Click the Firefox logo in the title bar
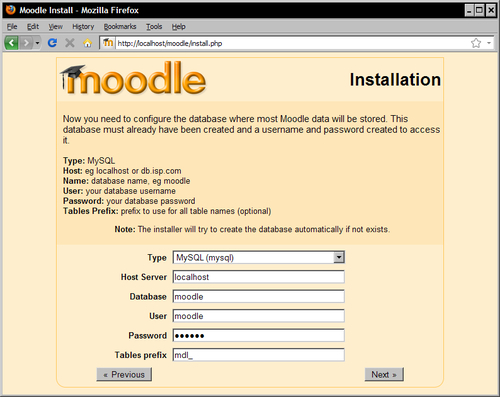 click(x=11, y=10)
